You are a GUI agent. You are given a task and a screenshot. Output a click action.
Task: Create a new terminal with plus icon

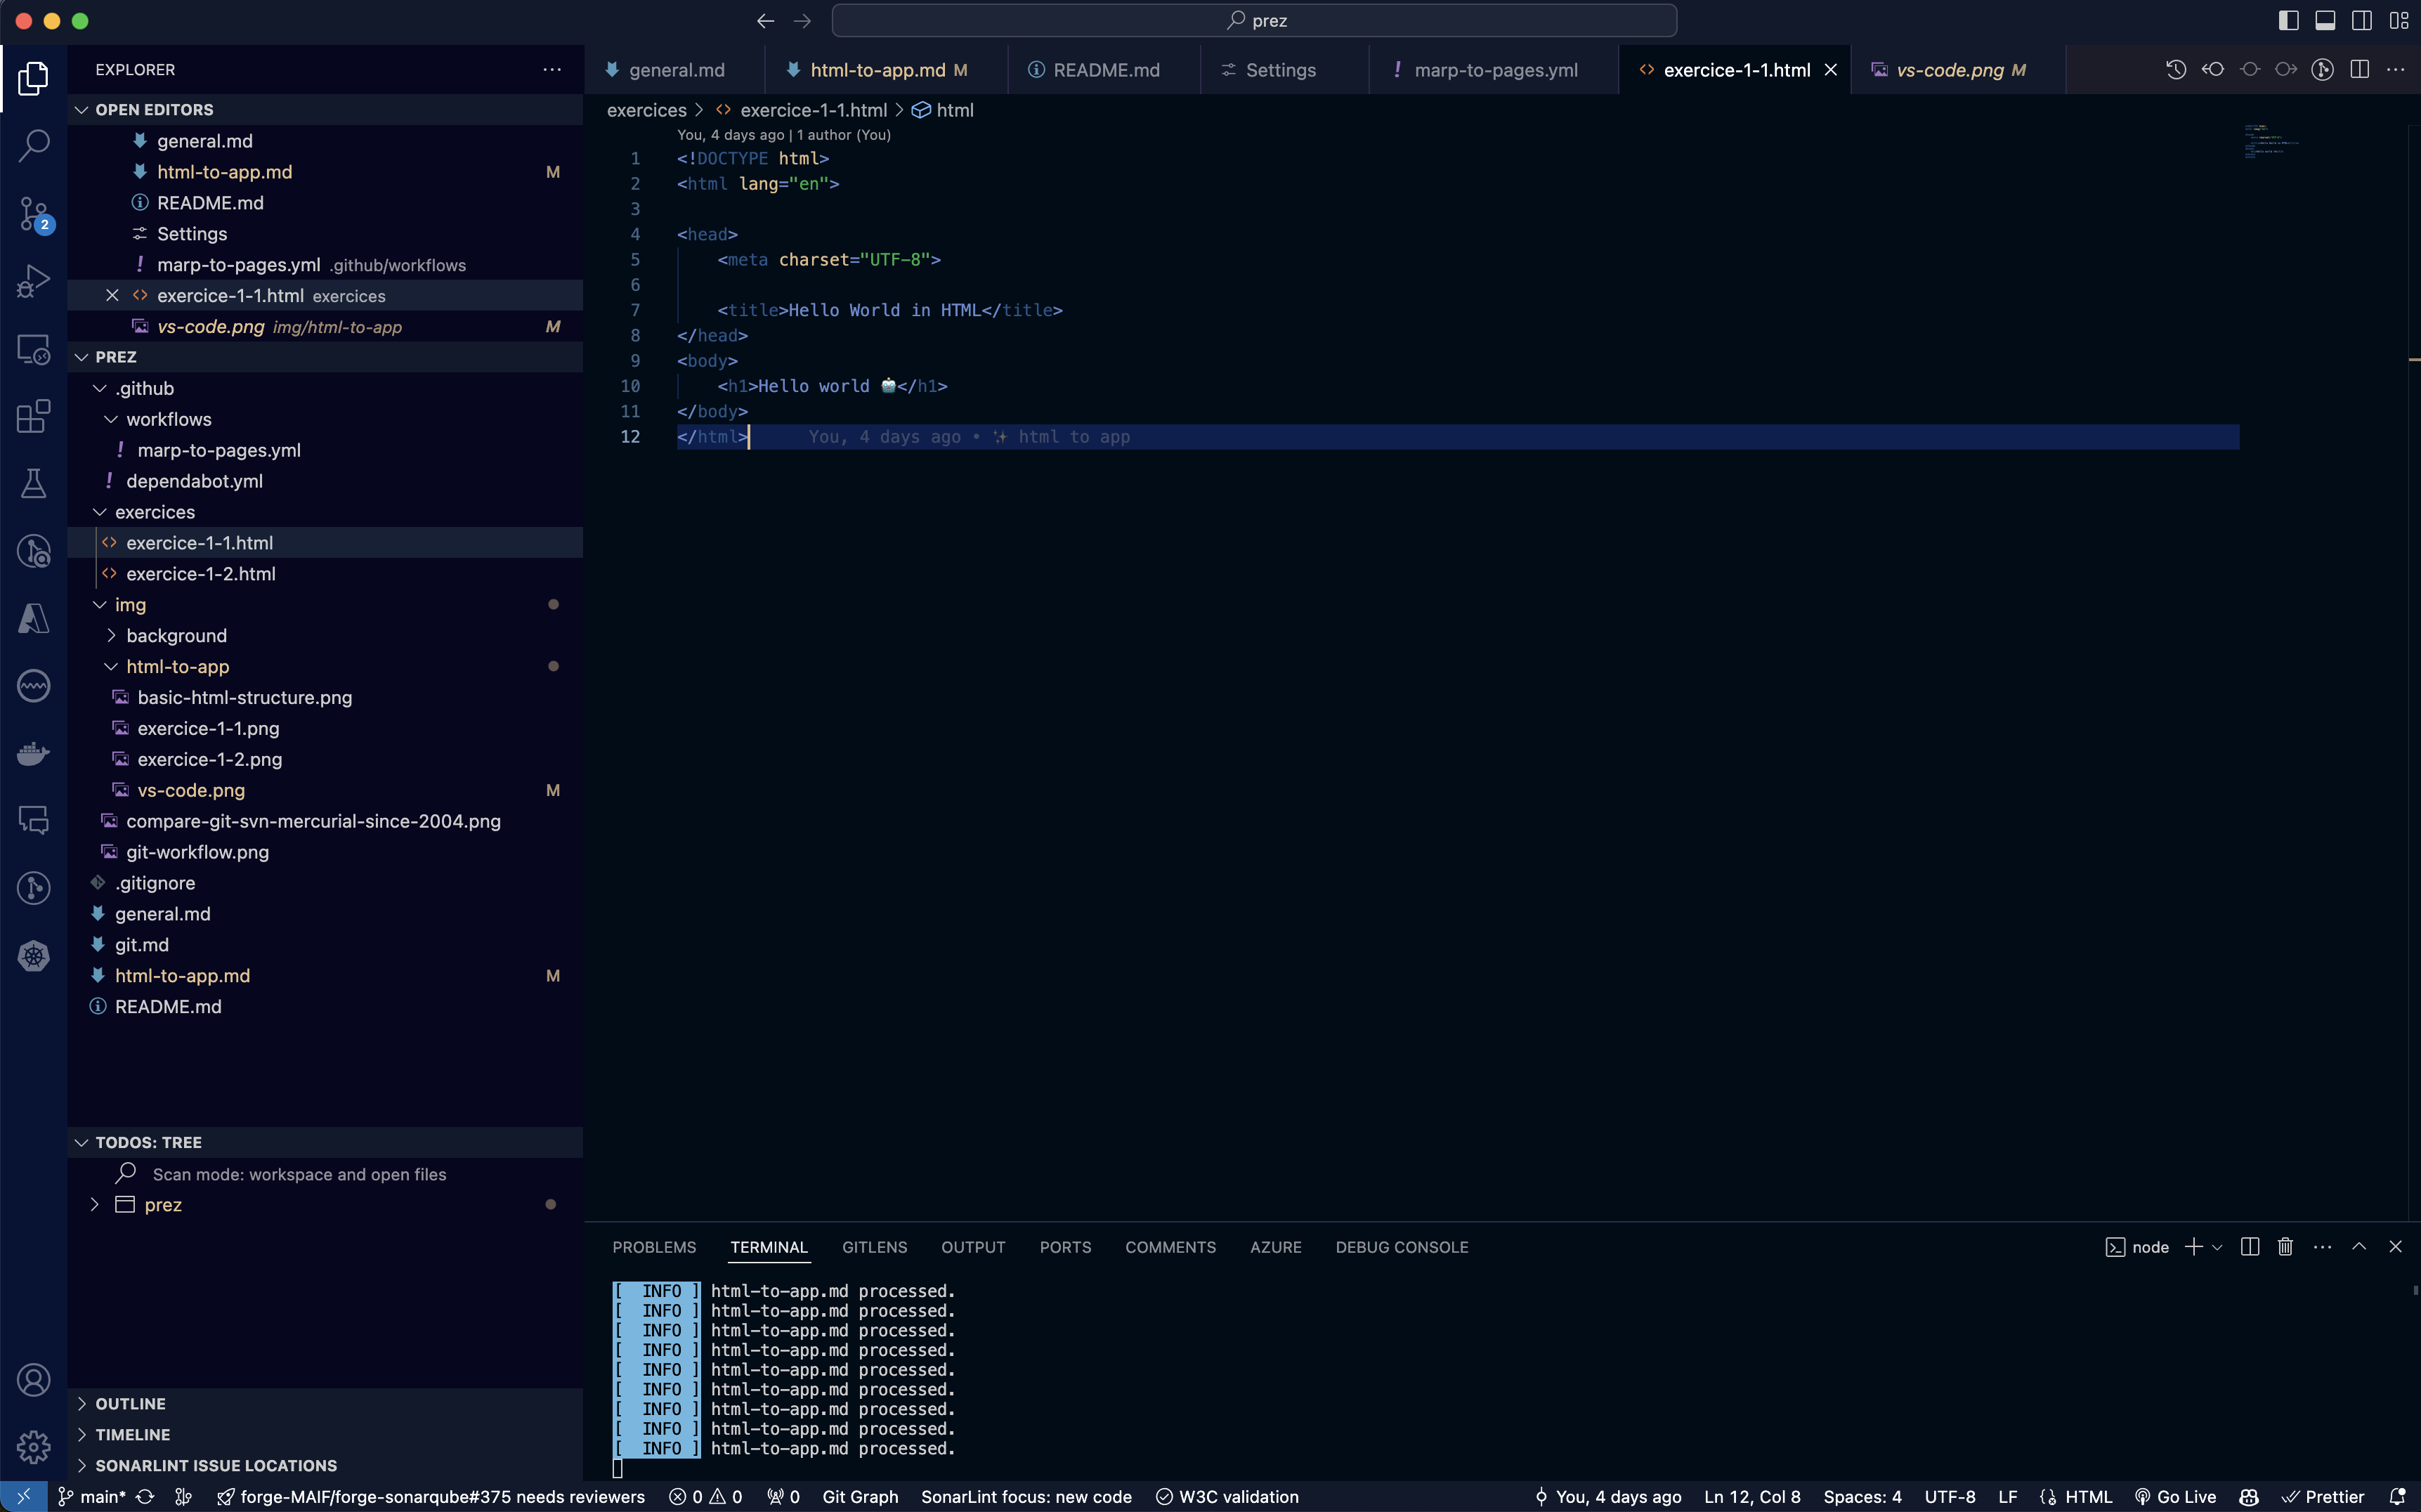pyautogui.click(x=2193, y=1247)
